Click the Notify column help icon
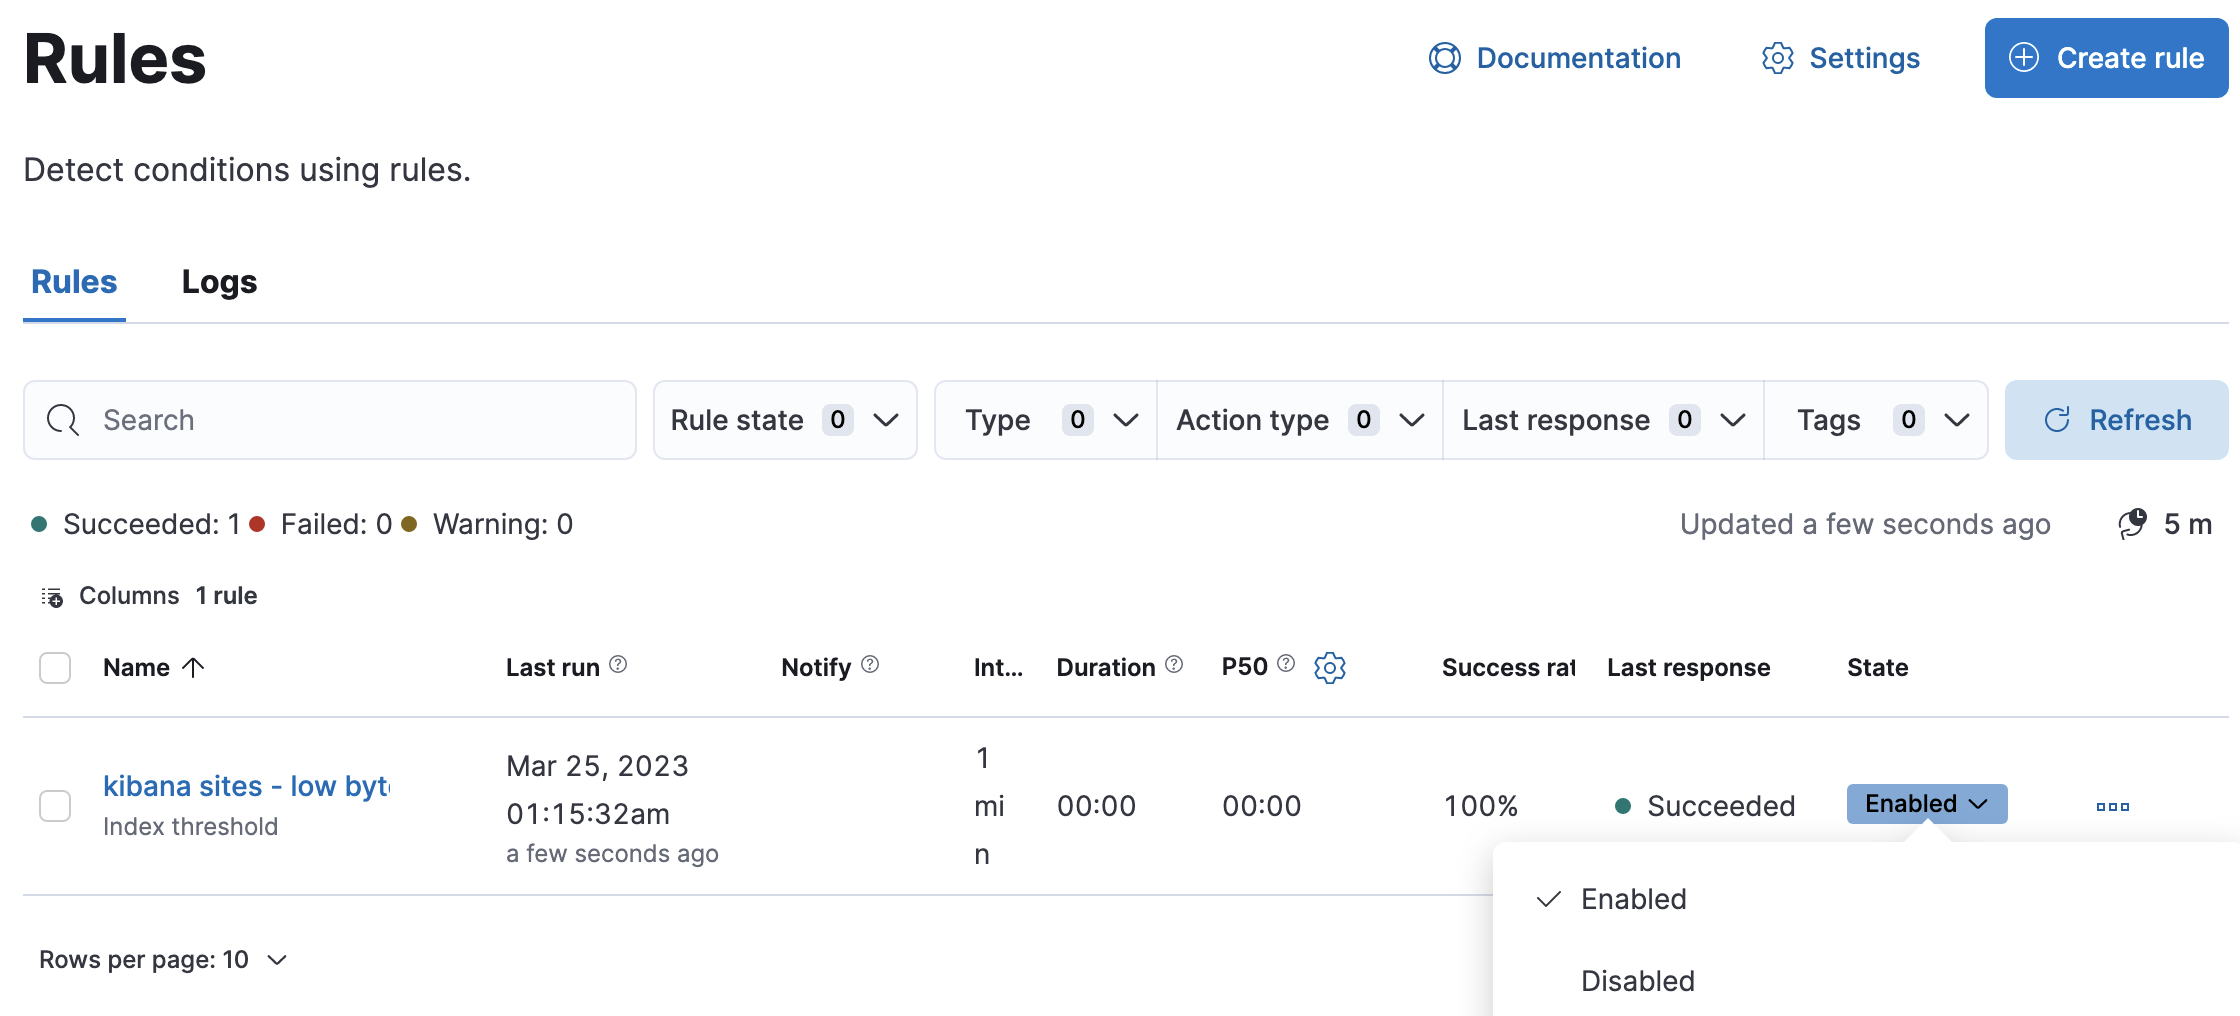The height and width of the screenshot is (1016, 2240). (x=870, y=663)
